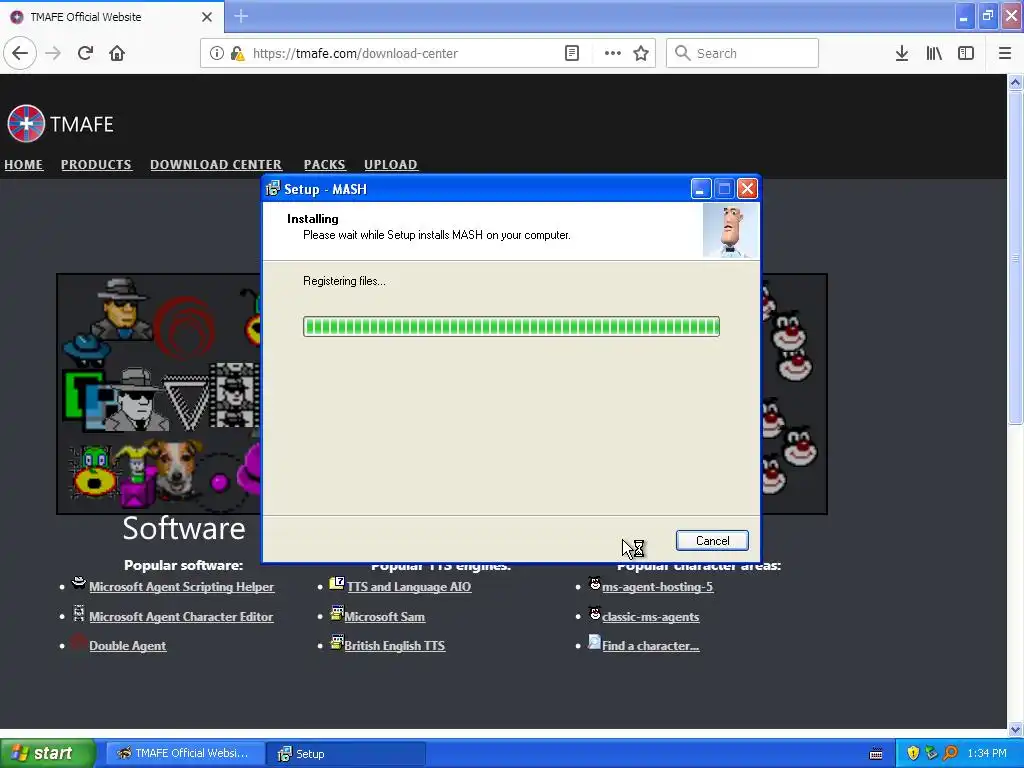
Task: Show sidebars icon in the browser toolbar
Action: (x=966, y=53)
